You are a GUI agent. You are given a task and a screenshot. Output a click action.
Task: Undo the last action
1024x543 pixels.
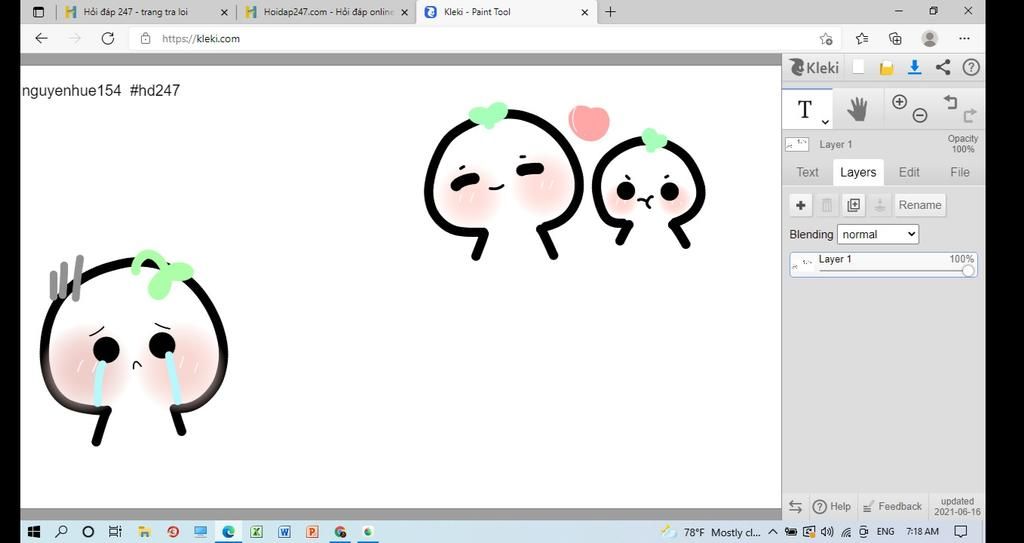pyautogui.click(x=950, y=102)
